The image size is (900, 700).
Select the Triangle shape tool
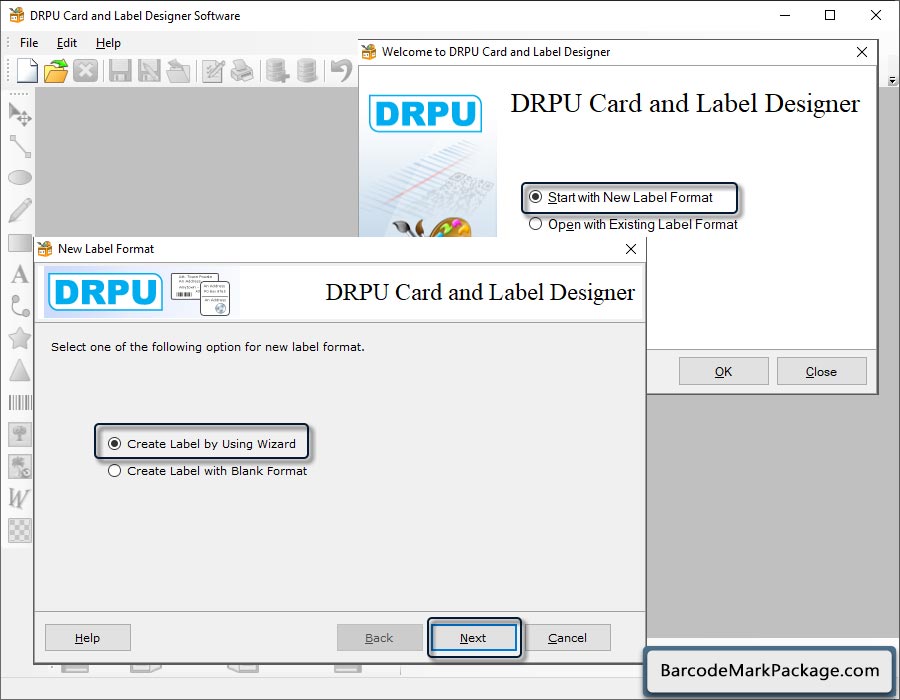[x=20, y=370]
